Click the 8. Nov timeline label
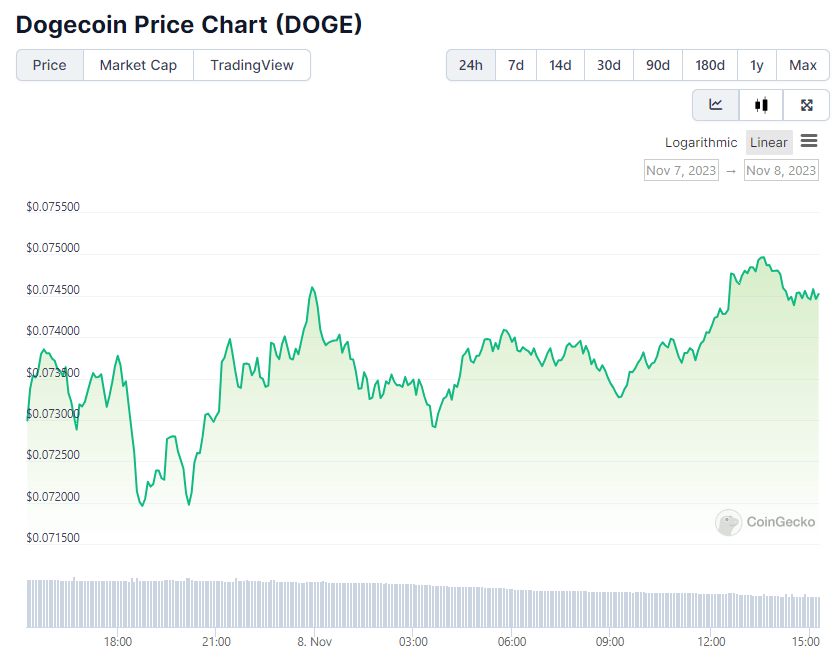The width and height of the screenshot is (836, 659). (x=315, y=641)
